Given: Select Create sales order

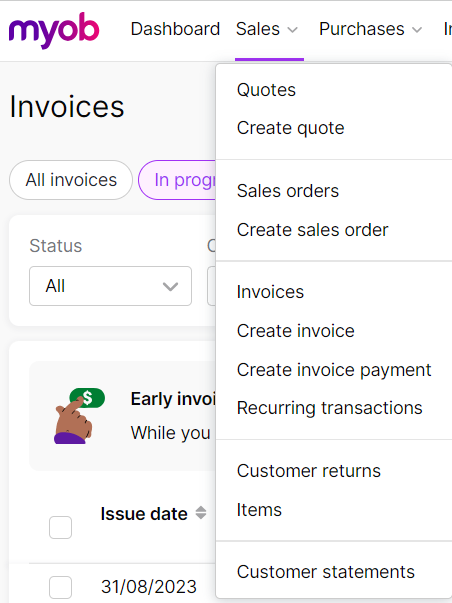Looking at the screenshot, I should [312, 230].
